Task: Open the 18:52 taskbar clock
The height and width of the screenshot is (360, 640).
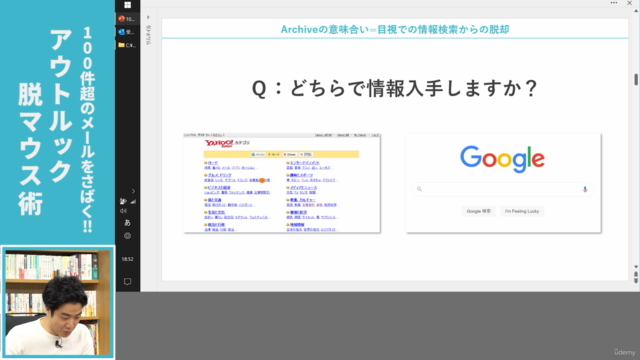Action: coord(127,259)
